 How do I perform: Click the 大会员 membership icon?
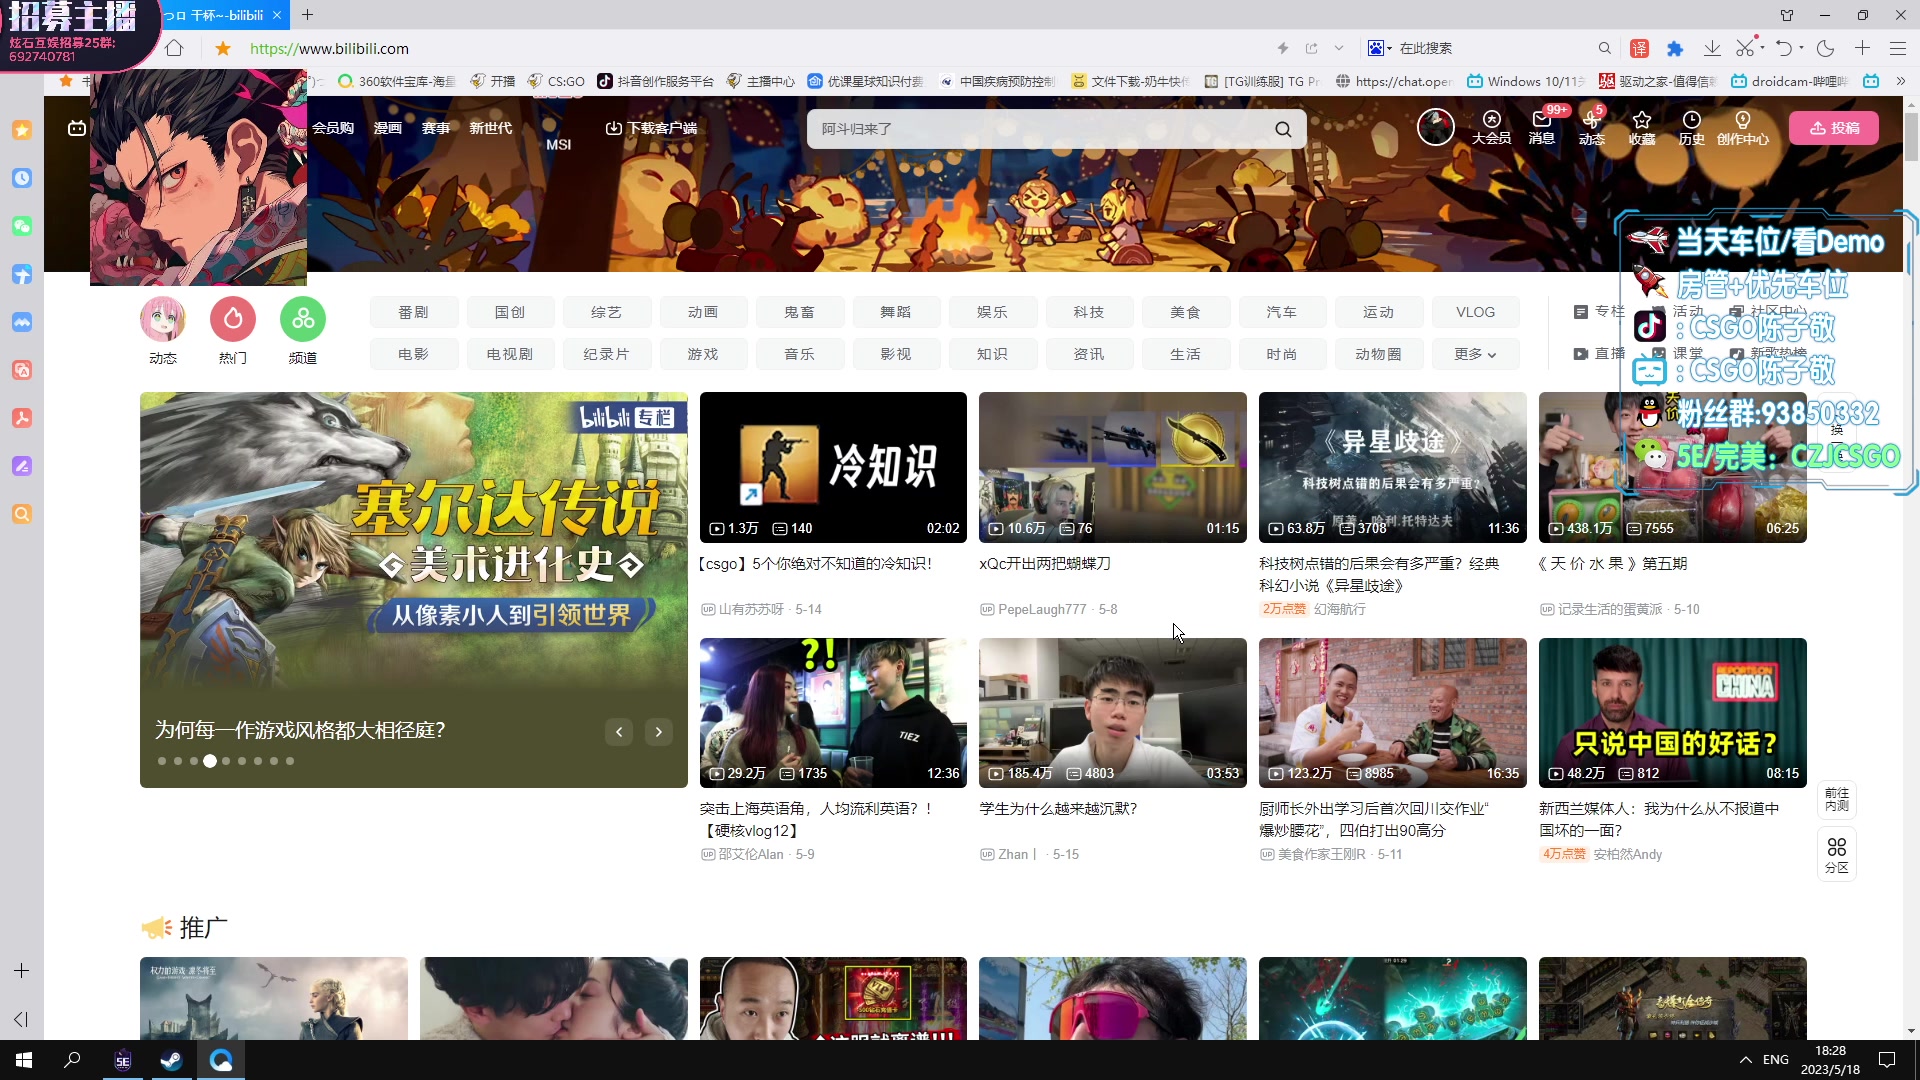click(x=1491, y=120)
